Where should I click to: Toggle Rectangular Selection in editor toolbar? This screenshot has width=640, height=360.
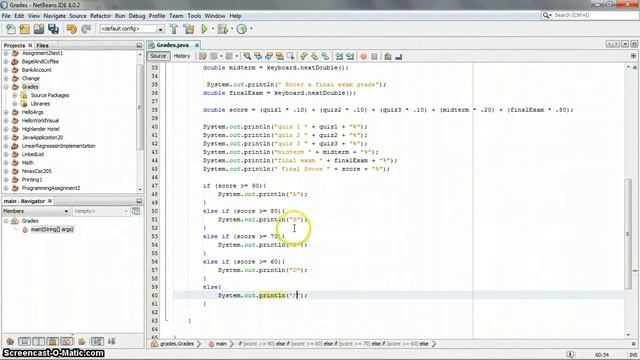pyautogui.click(x=290, y=56)
